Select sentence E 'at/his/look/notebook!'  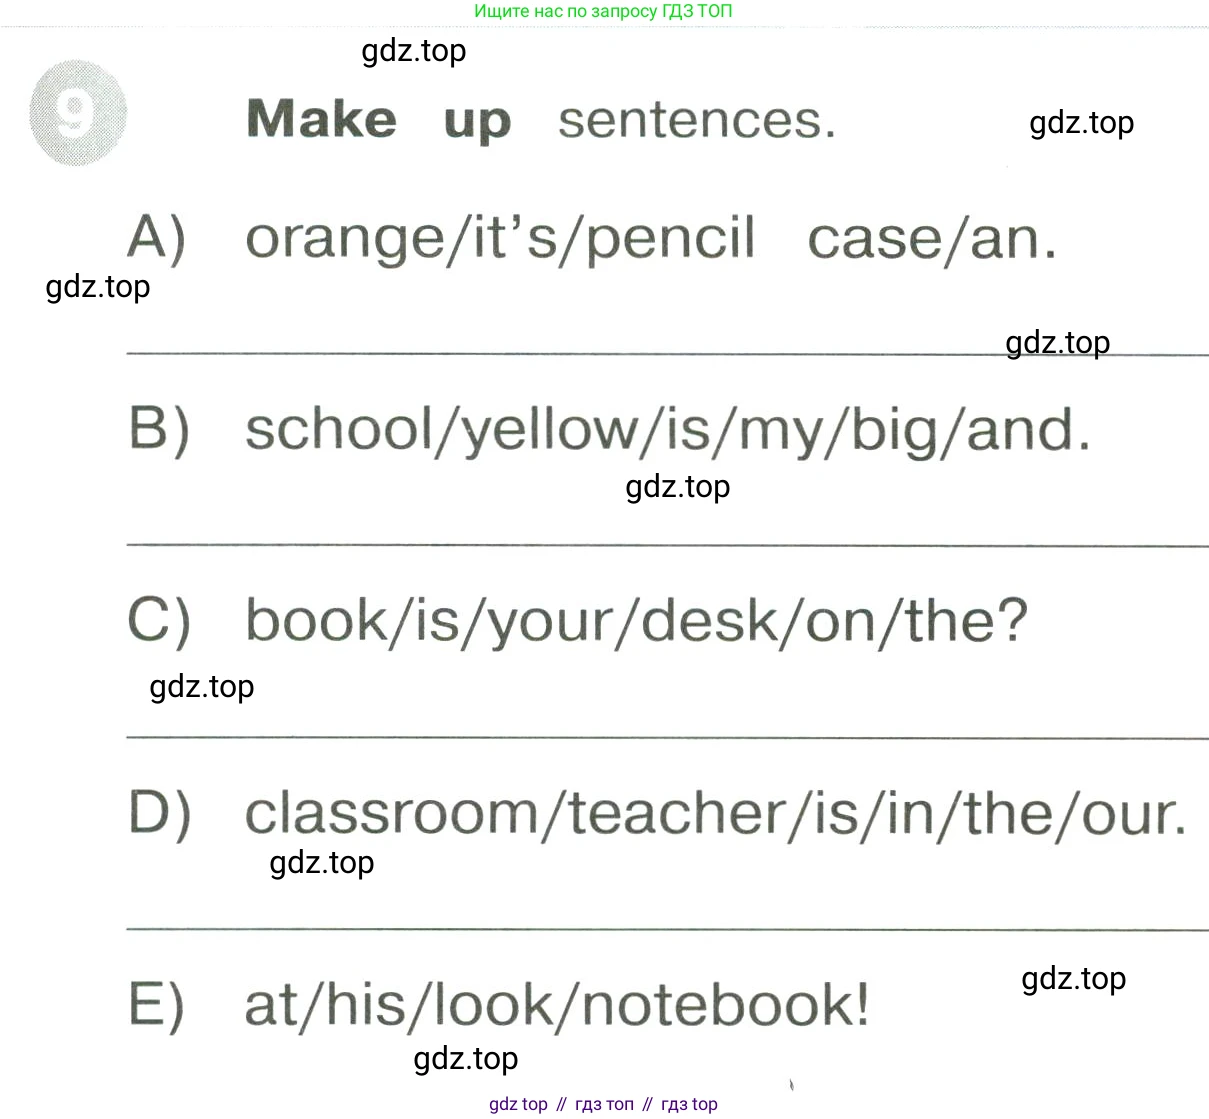(557, 1004)
